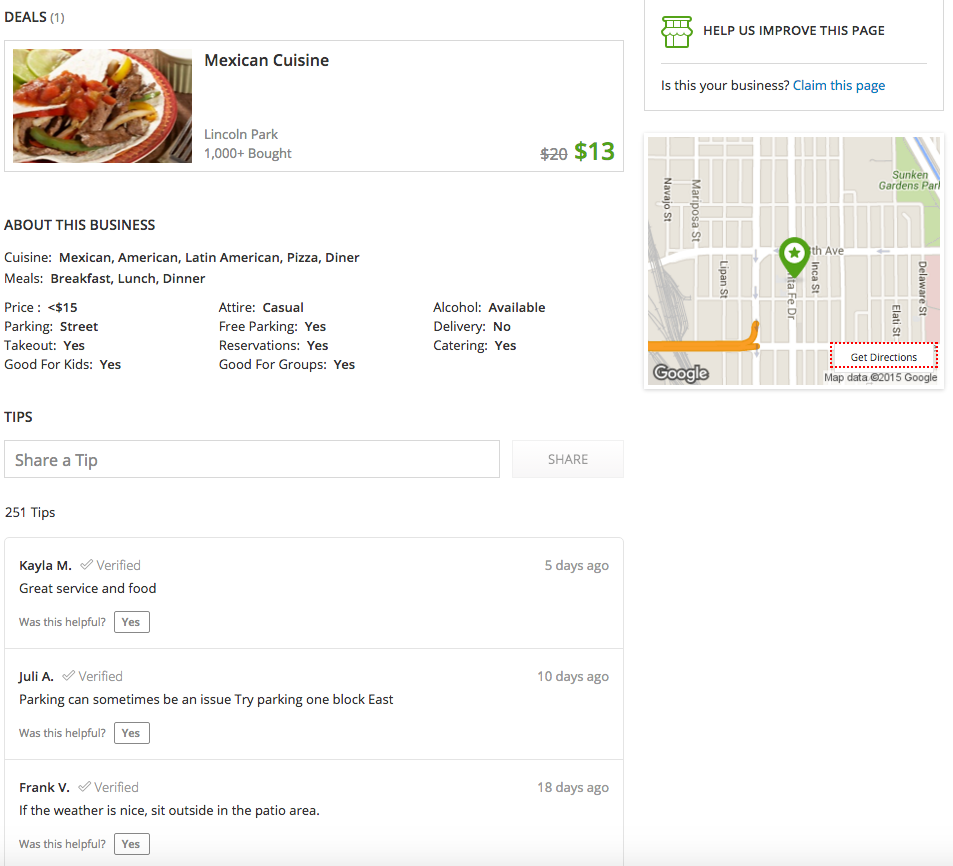Click the Google logo on map
Viewport: 953px width, 866px height.
pos(681,373)
